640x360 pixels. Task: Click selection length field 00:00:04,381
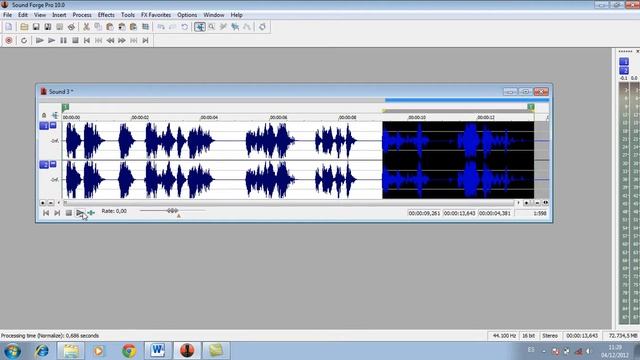click(494, 213)
